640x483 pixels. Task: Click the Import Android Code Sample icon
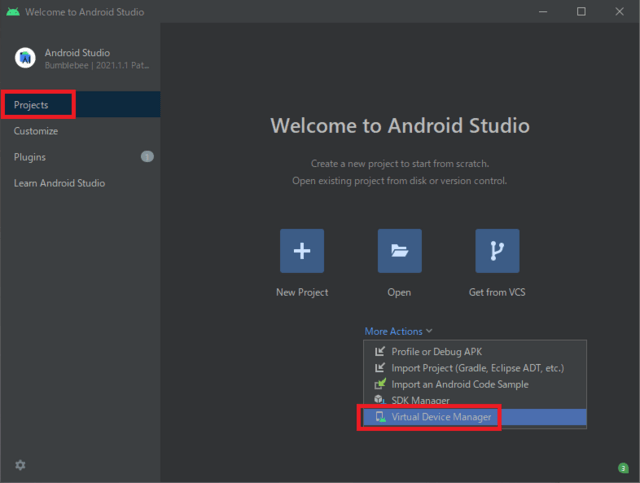(379, 384)
